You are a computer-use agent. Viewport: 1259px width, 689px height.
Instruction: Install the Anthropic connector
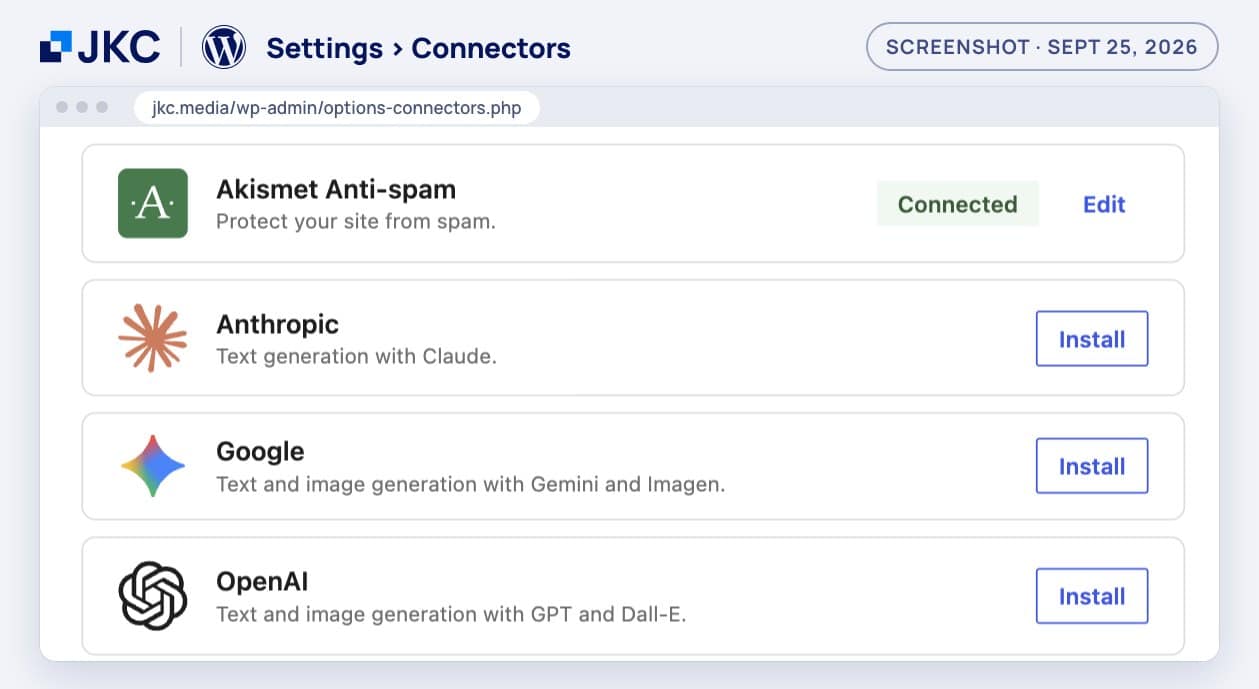(1092, 339)
